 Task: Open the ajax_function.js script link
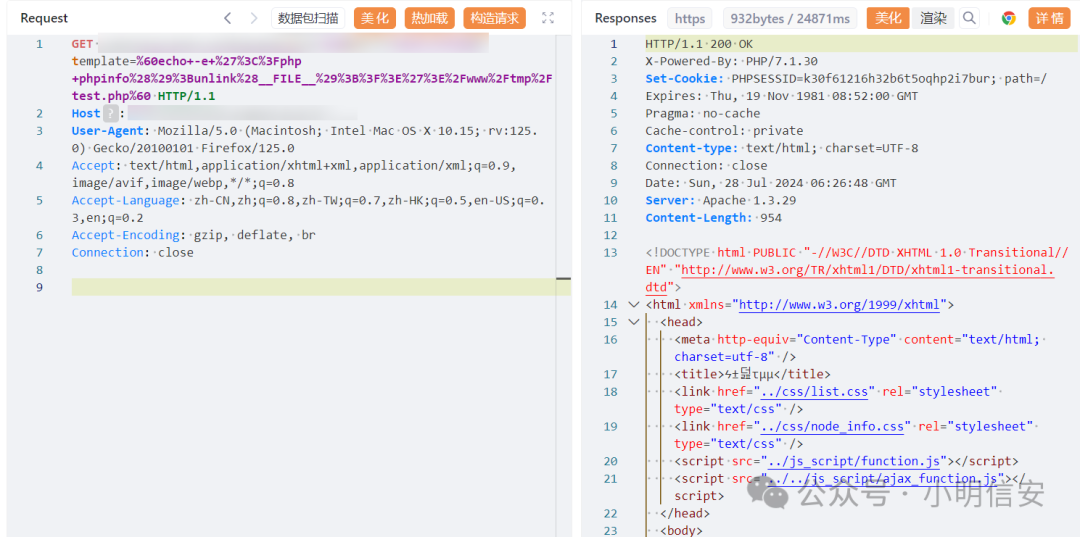pos(882,478)
